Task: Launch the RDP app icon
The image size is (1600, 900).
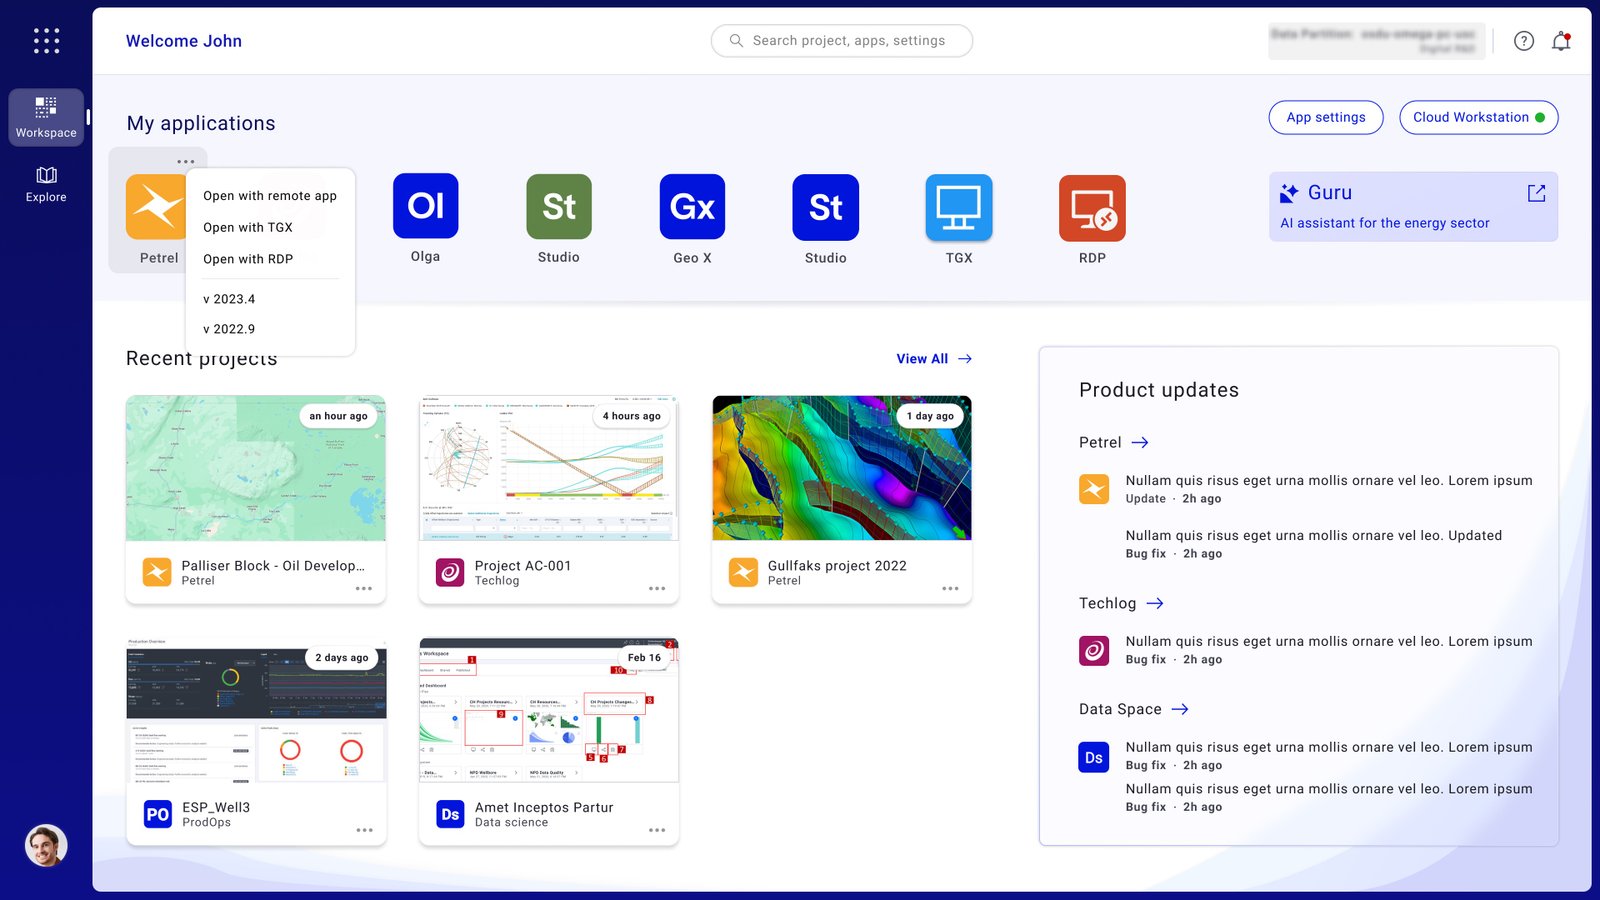Action: (x=1092, y=207)
